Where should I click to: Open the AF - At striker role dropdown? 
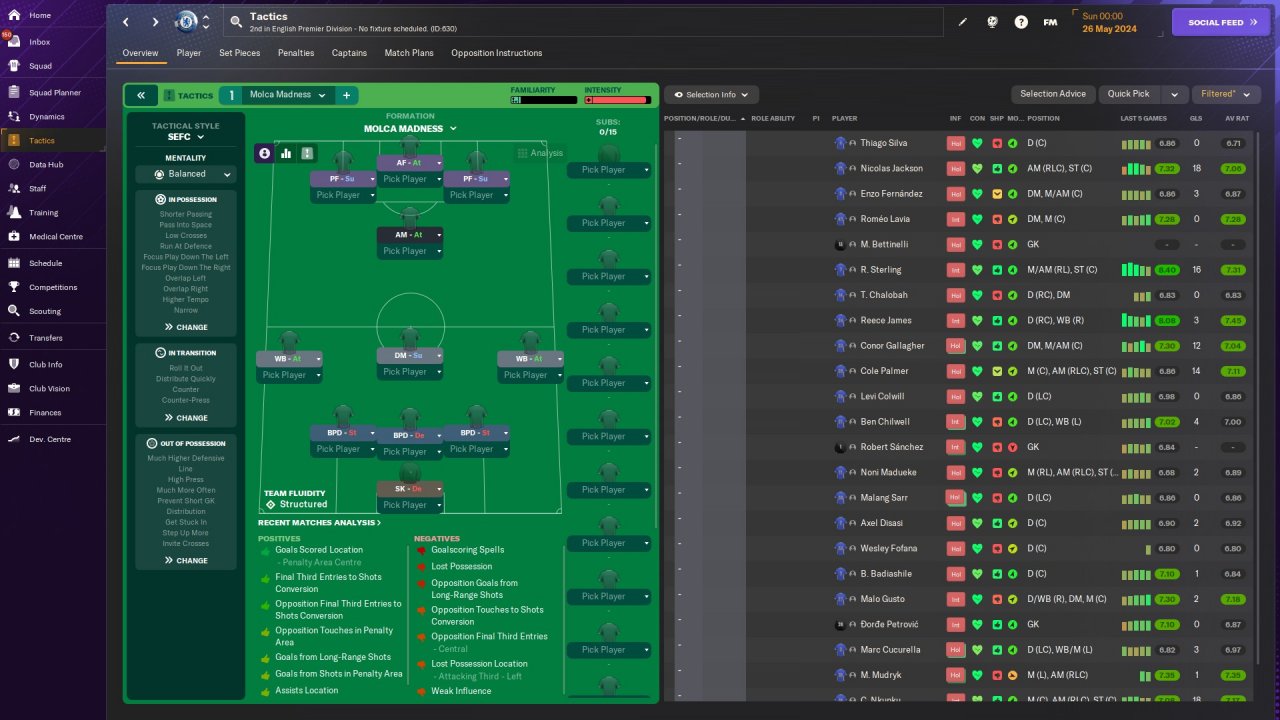[410, 163]
